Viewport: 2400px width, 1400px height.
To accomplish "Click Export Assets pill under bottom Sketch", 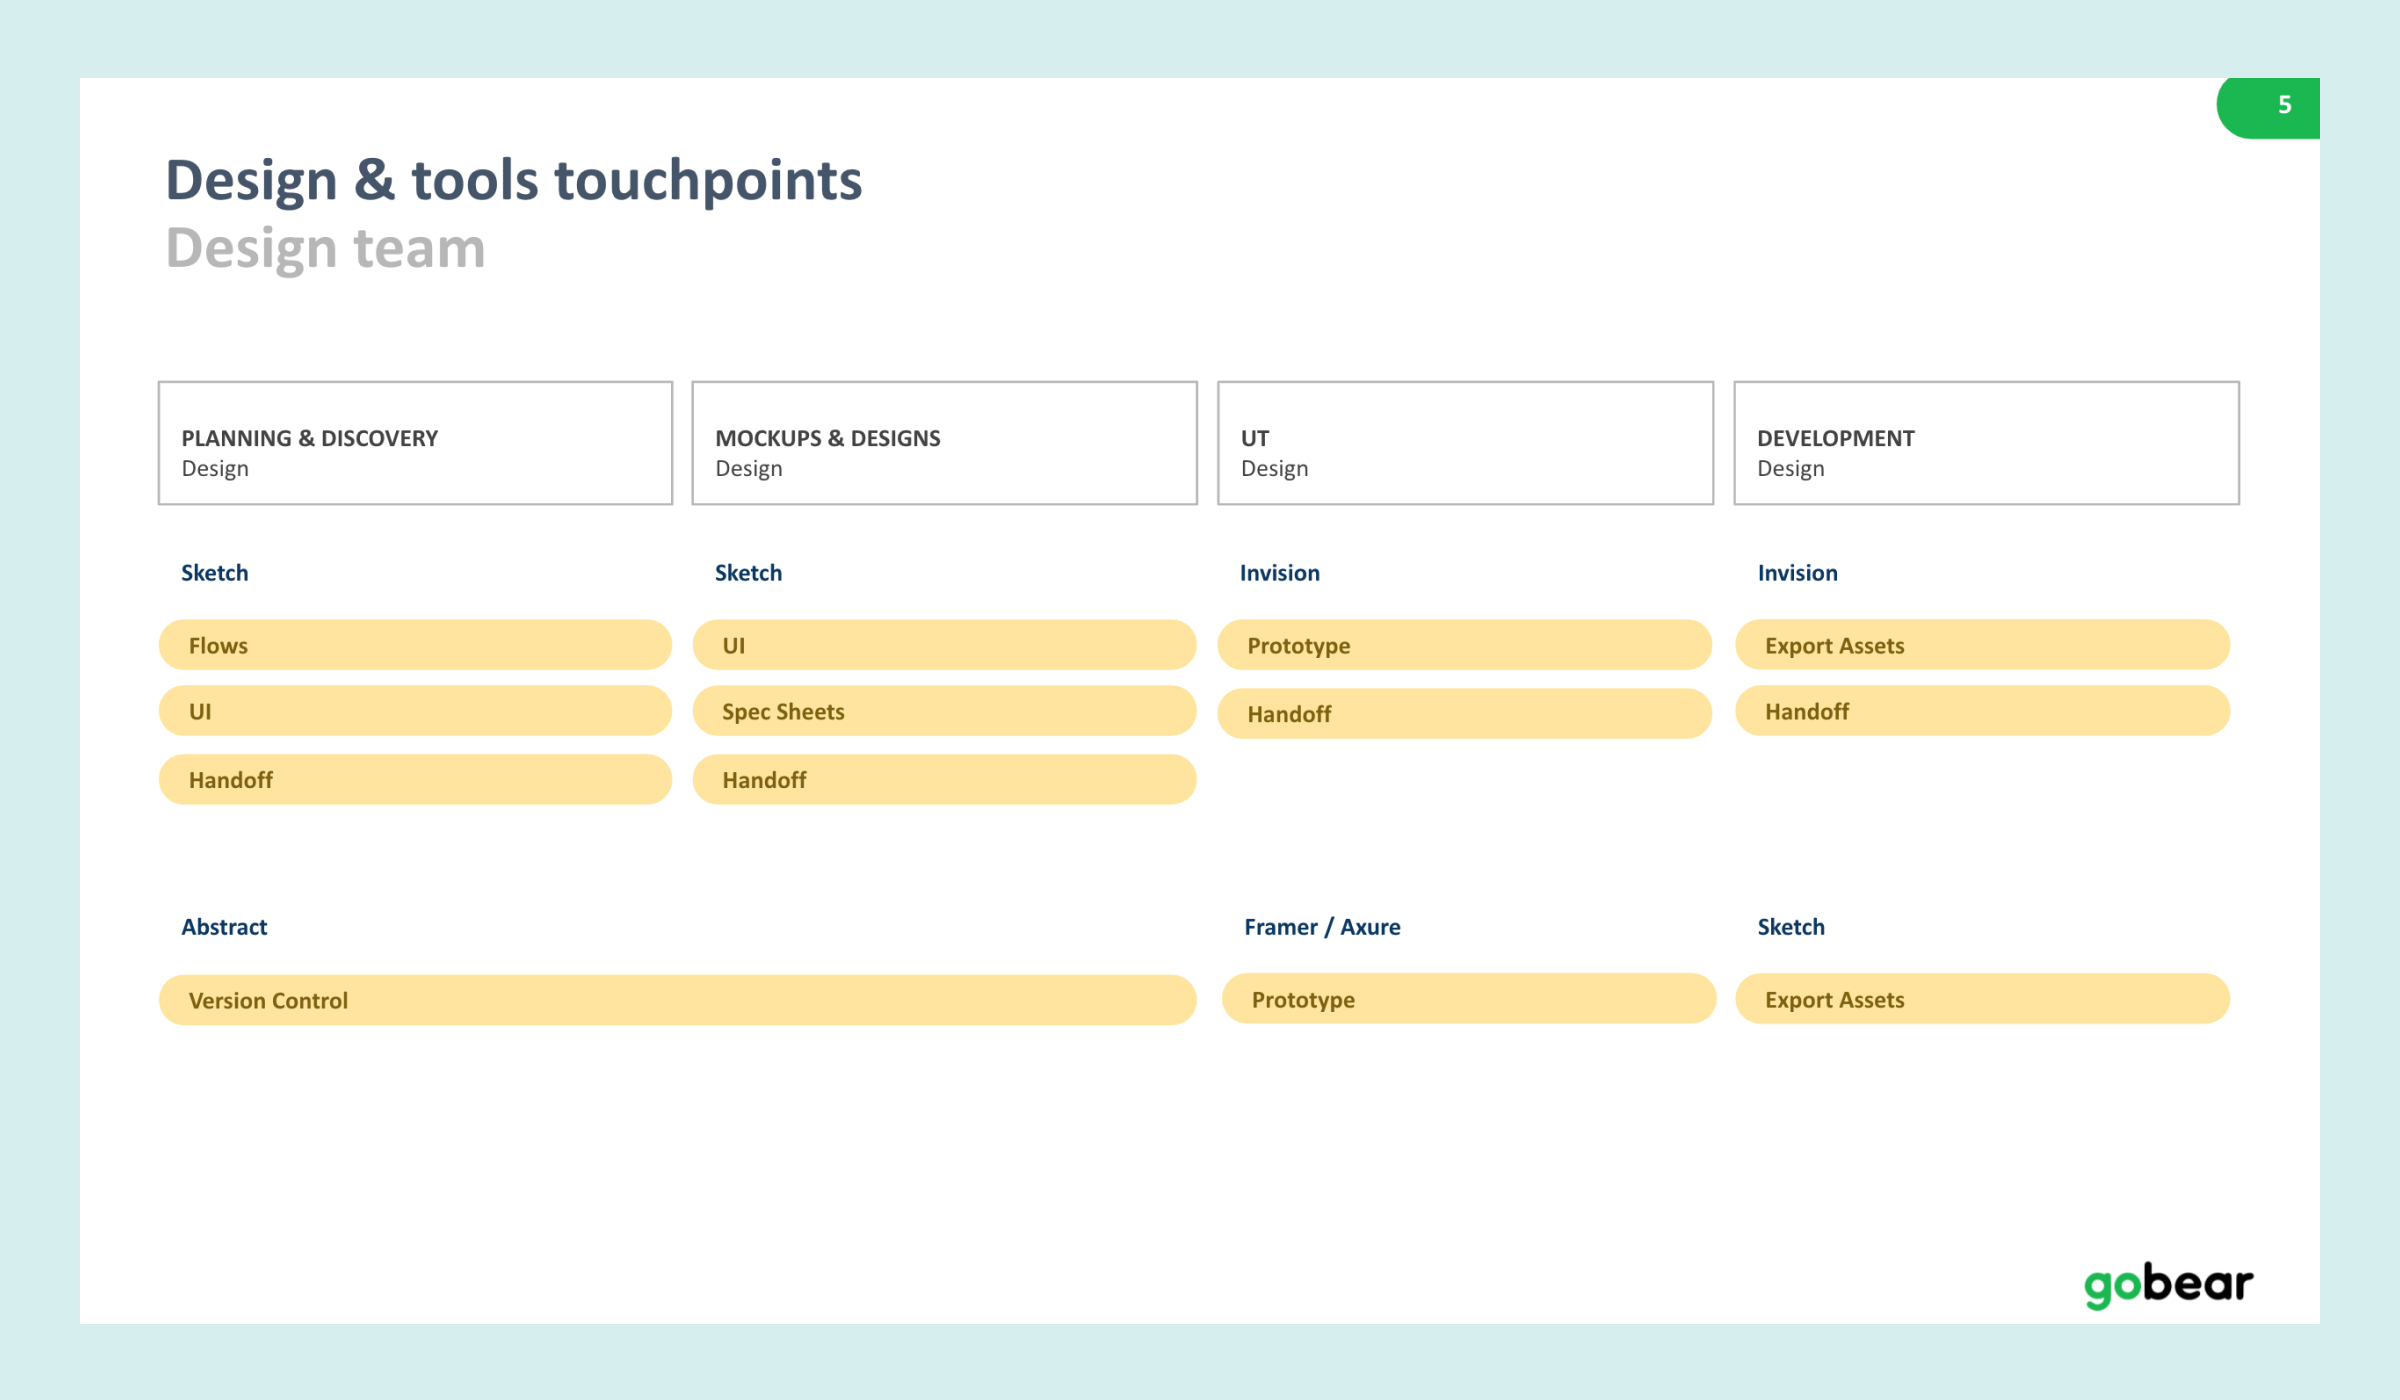I will (x=1982, y=999).
